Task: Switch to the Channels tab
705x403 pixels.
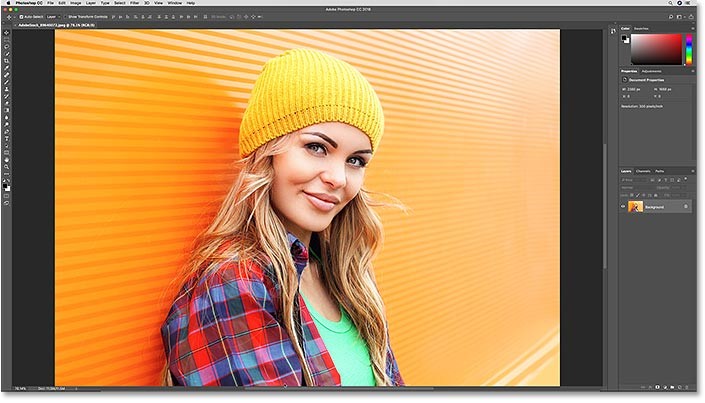Action: (x=643, y=171)
